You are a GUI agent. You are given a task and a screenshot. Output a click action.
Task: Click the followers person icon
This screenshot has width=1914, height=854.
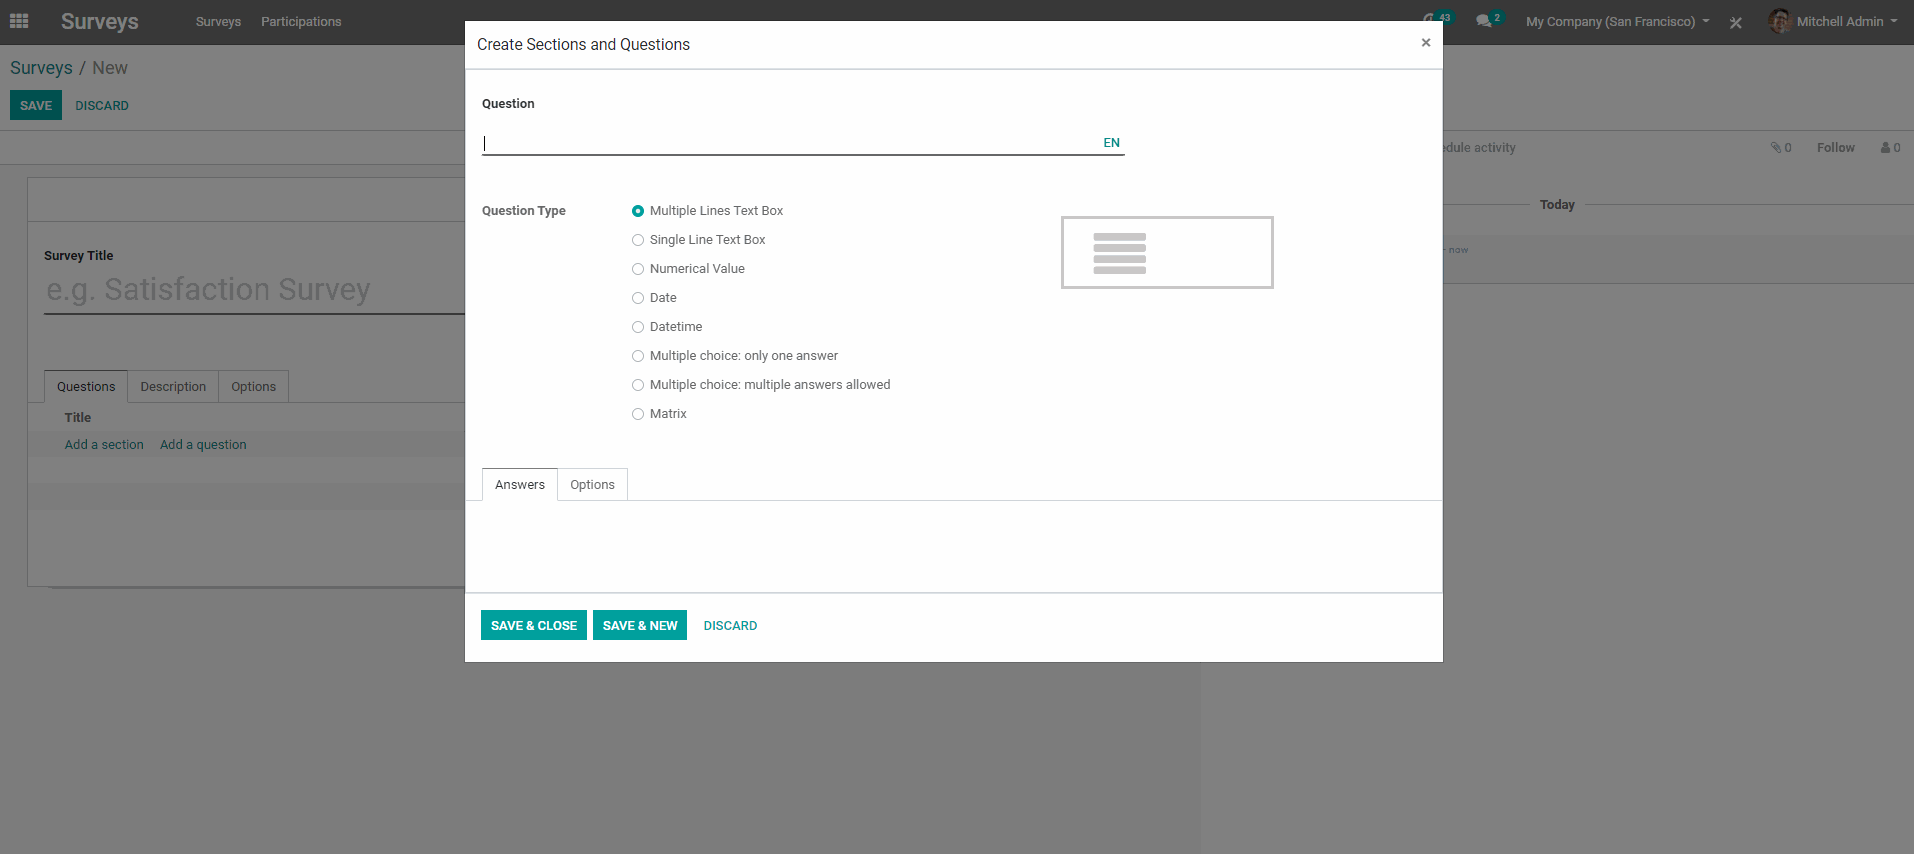pyautogui.click(x=1886, y=148)
